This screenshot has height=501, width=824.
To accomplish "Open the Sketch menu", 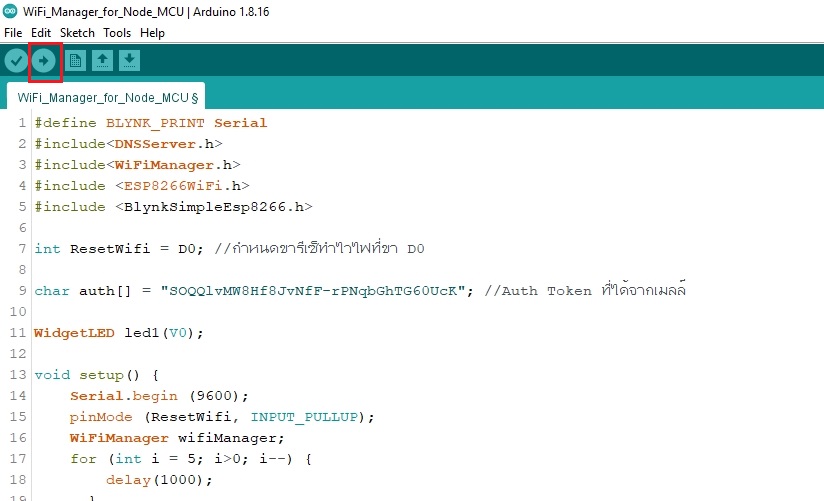I will point(77,33).
